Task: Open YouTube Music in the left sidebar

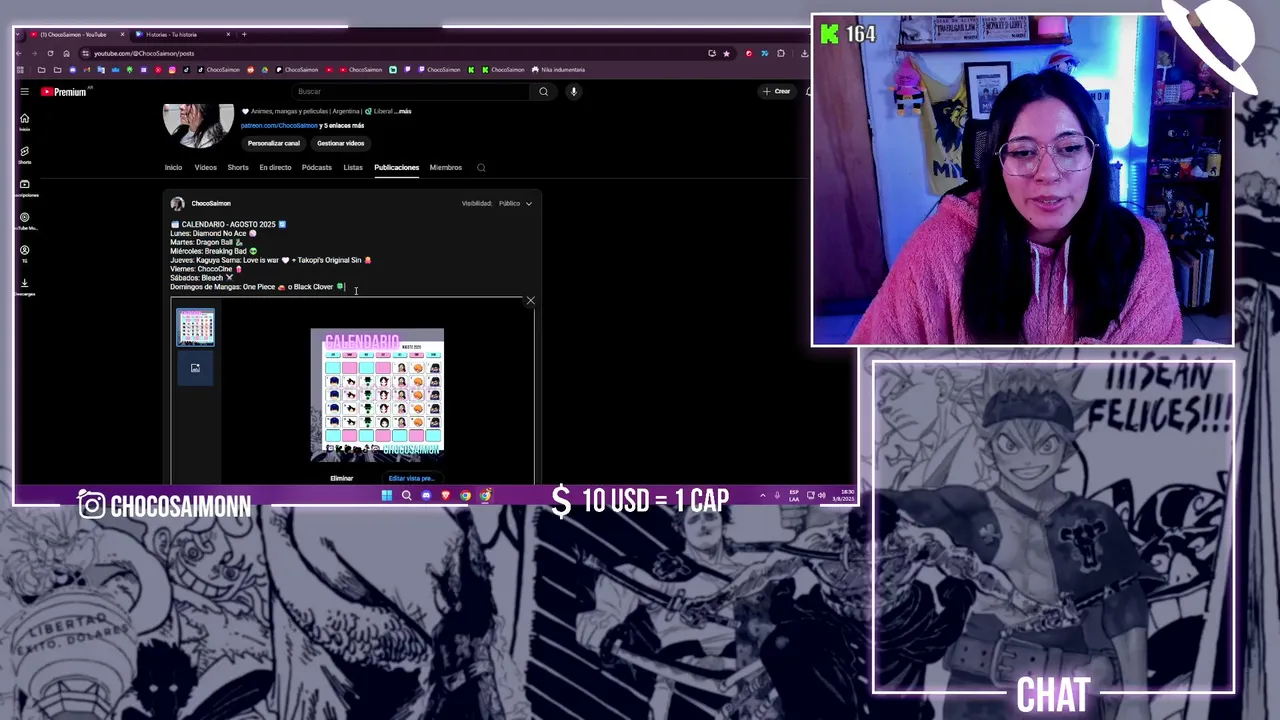Action: click(x=24, y=221)
